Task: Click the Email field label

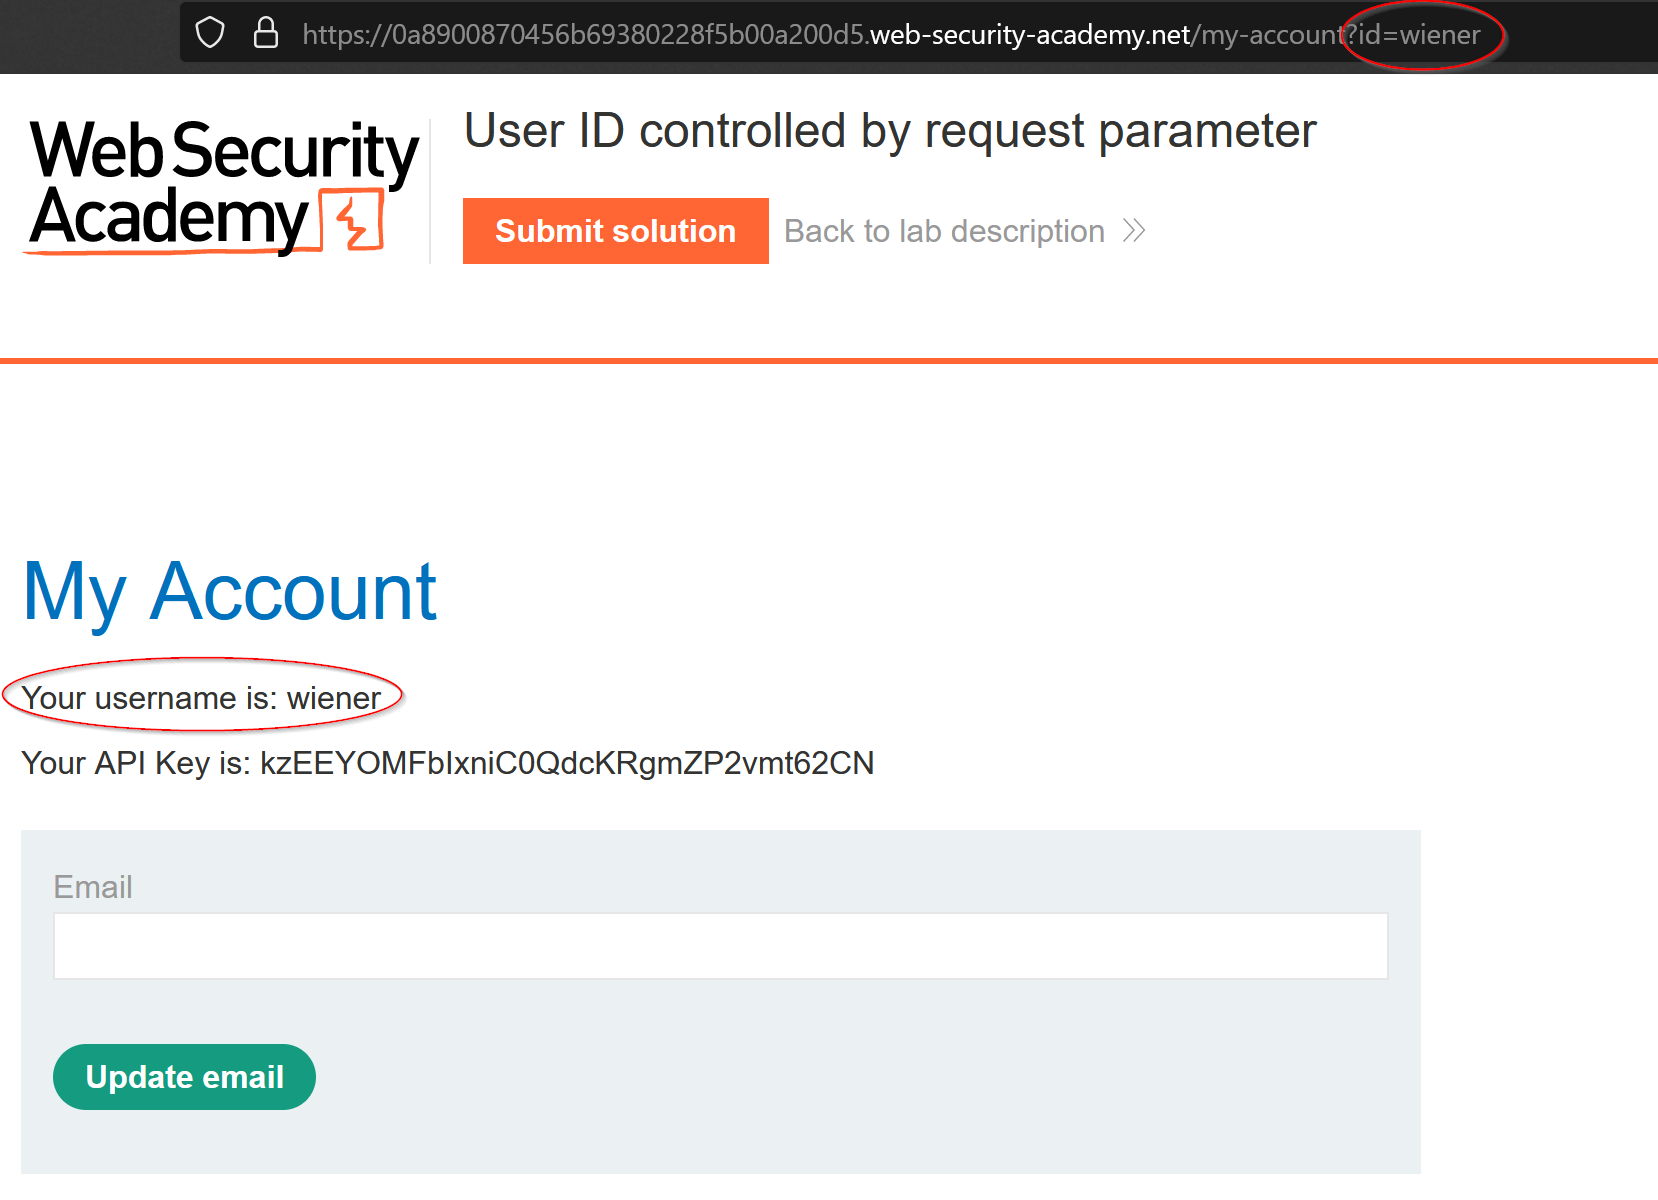Action: click(x=93, y=887)
